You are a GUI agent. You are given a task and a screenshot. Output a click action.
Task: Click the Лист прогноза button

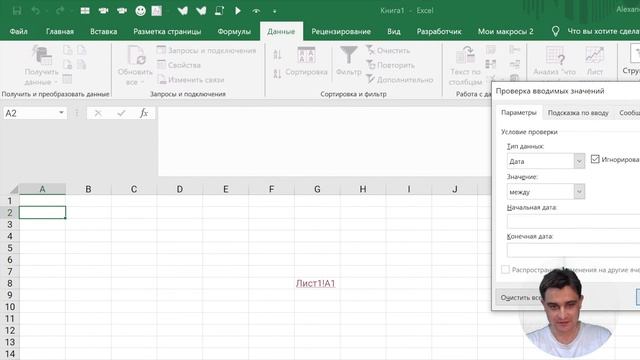click(595, 61)
